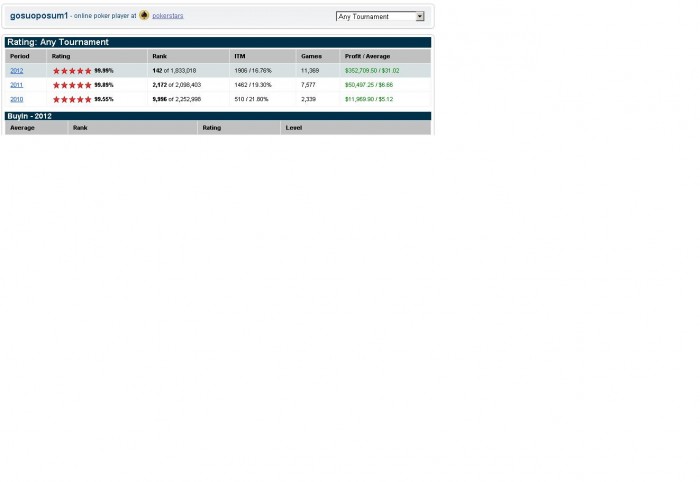700x482 pixels.
Task: Click ITM value 1906 / 16.76%
Action: (x=253, y=71)
